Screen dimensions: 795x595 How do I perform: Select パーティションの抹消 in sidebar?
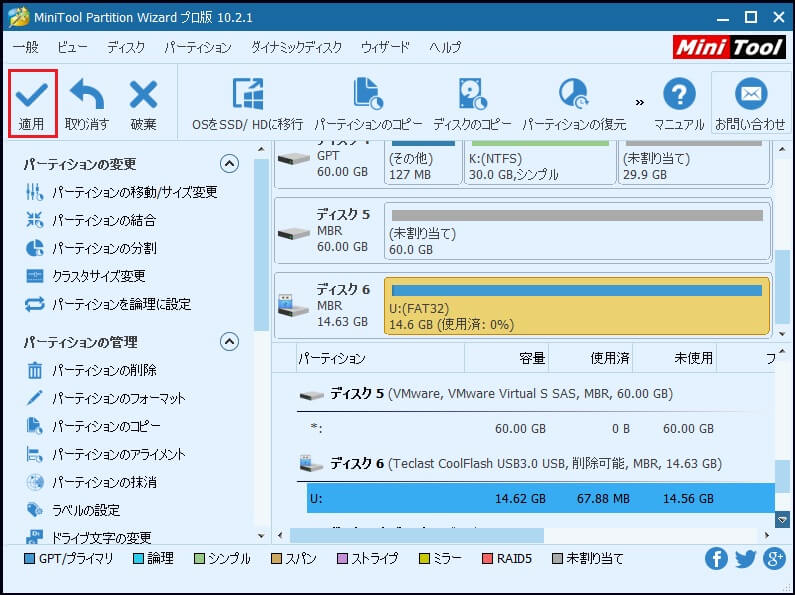(x=91, y=482)
